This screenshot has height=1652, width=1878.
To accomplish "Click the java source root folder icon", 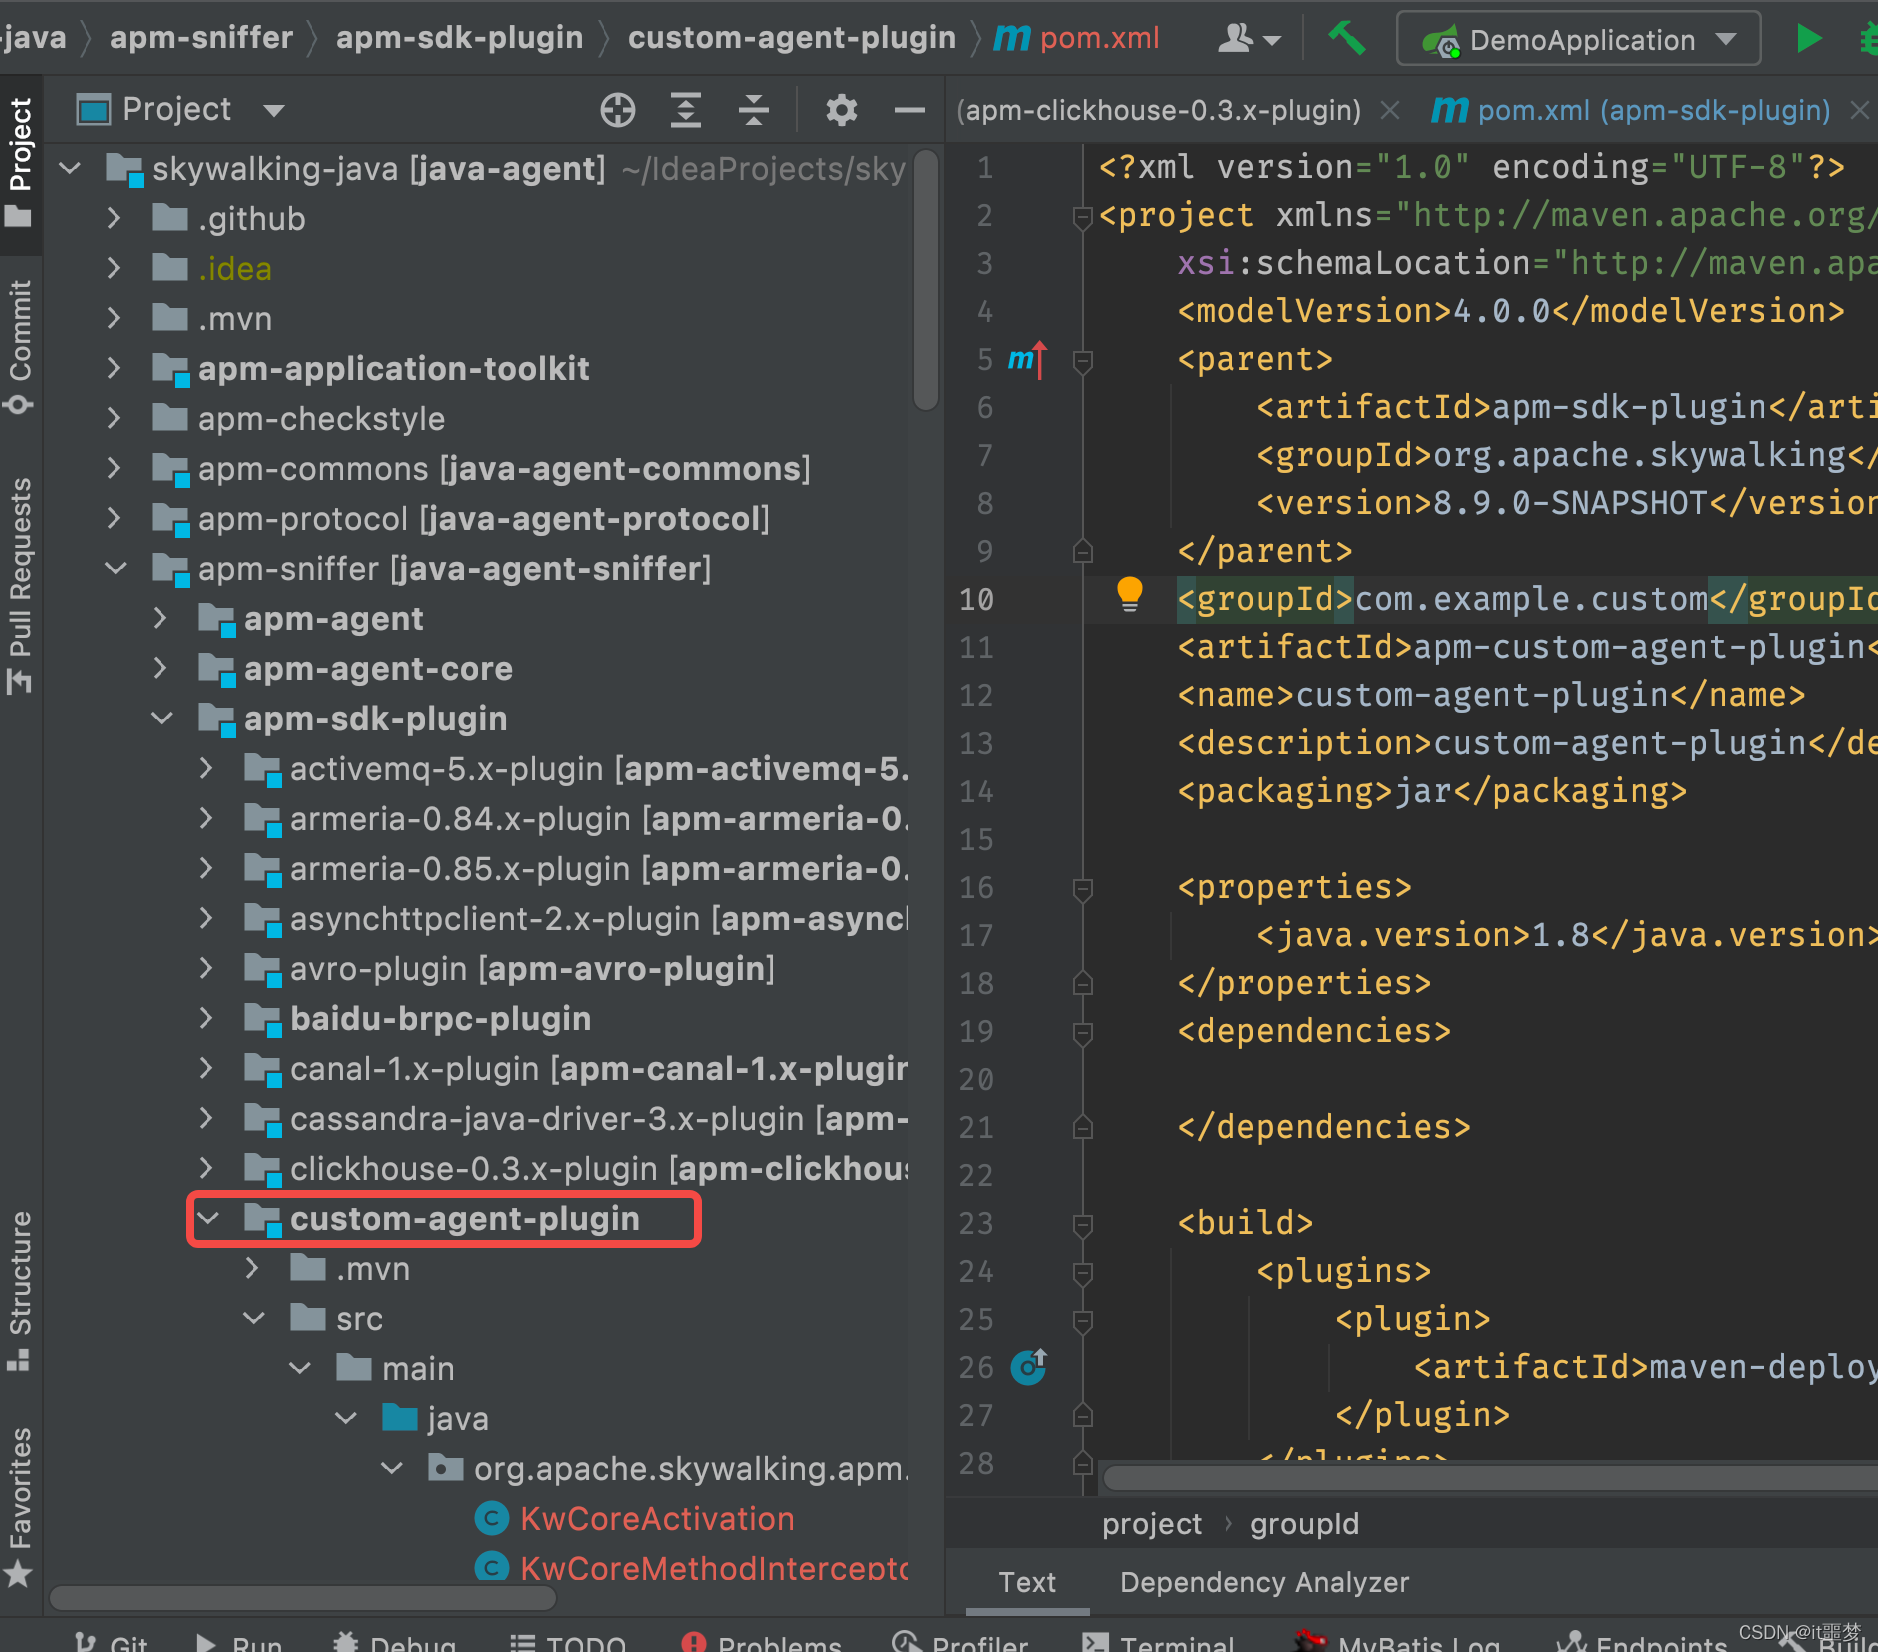I will 400,1417.
